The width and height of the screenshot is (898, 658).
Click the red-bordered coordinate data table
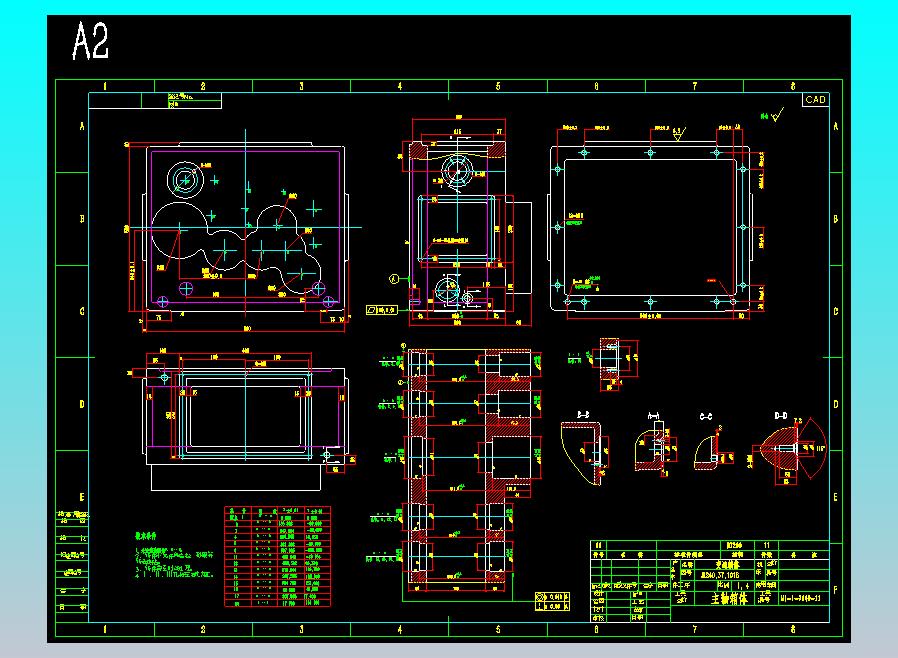coord(277,557)
